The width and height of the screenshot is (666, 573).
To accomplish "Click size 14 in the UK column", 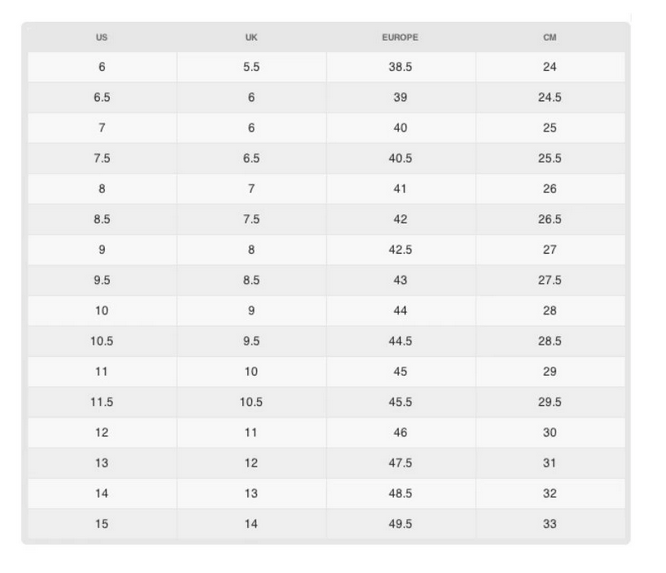I will [x=251, y=524].
